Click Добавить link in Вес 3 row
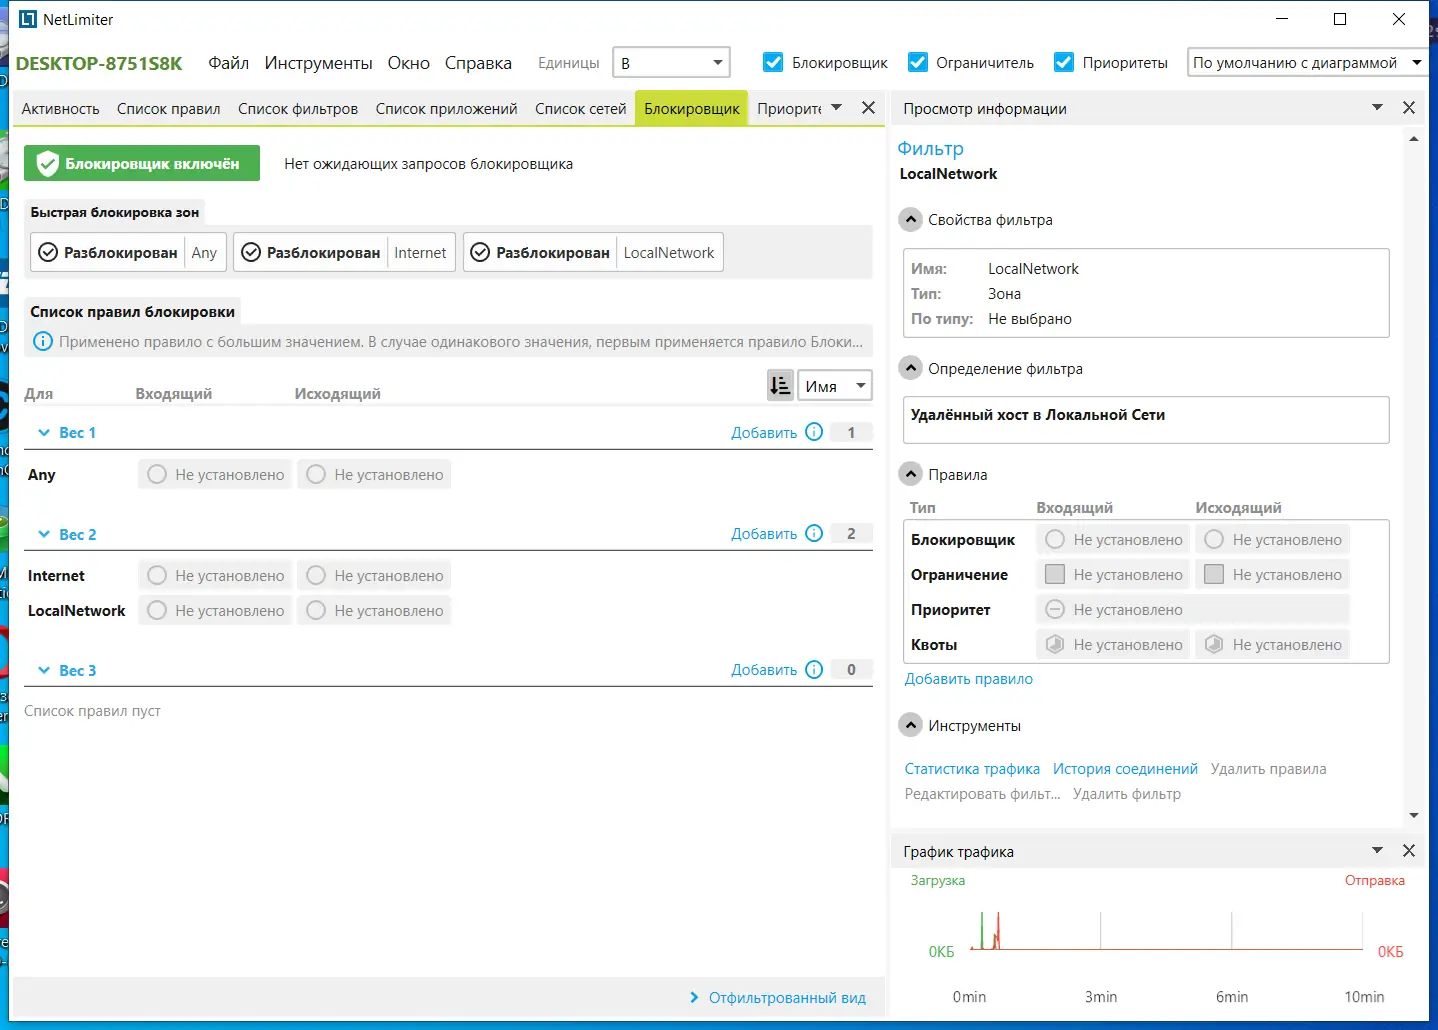This screenshot has height=1030, width=1438. coord(764,669)
